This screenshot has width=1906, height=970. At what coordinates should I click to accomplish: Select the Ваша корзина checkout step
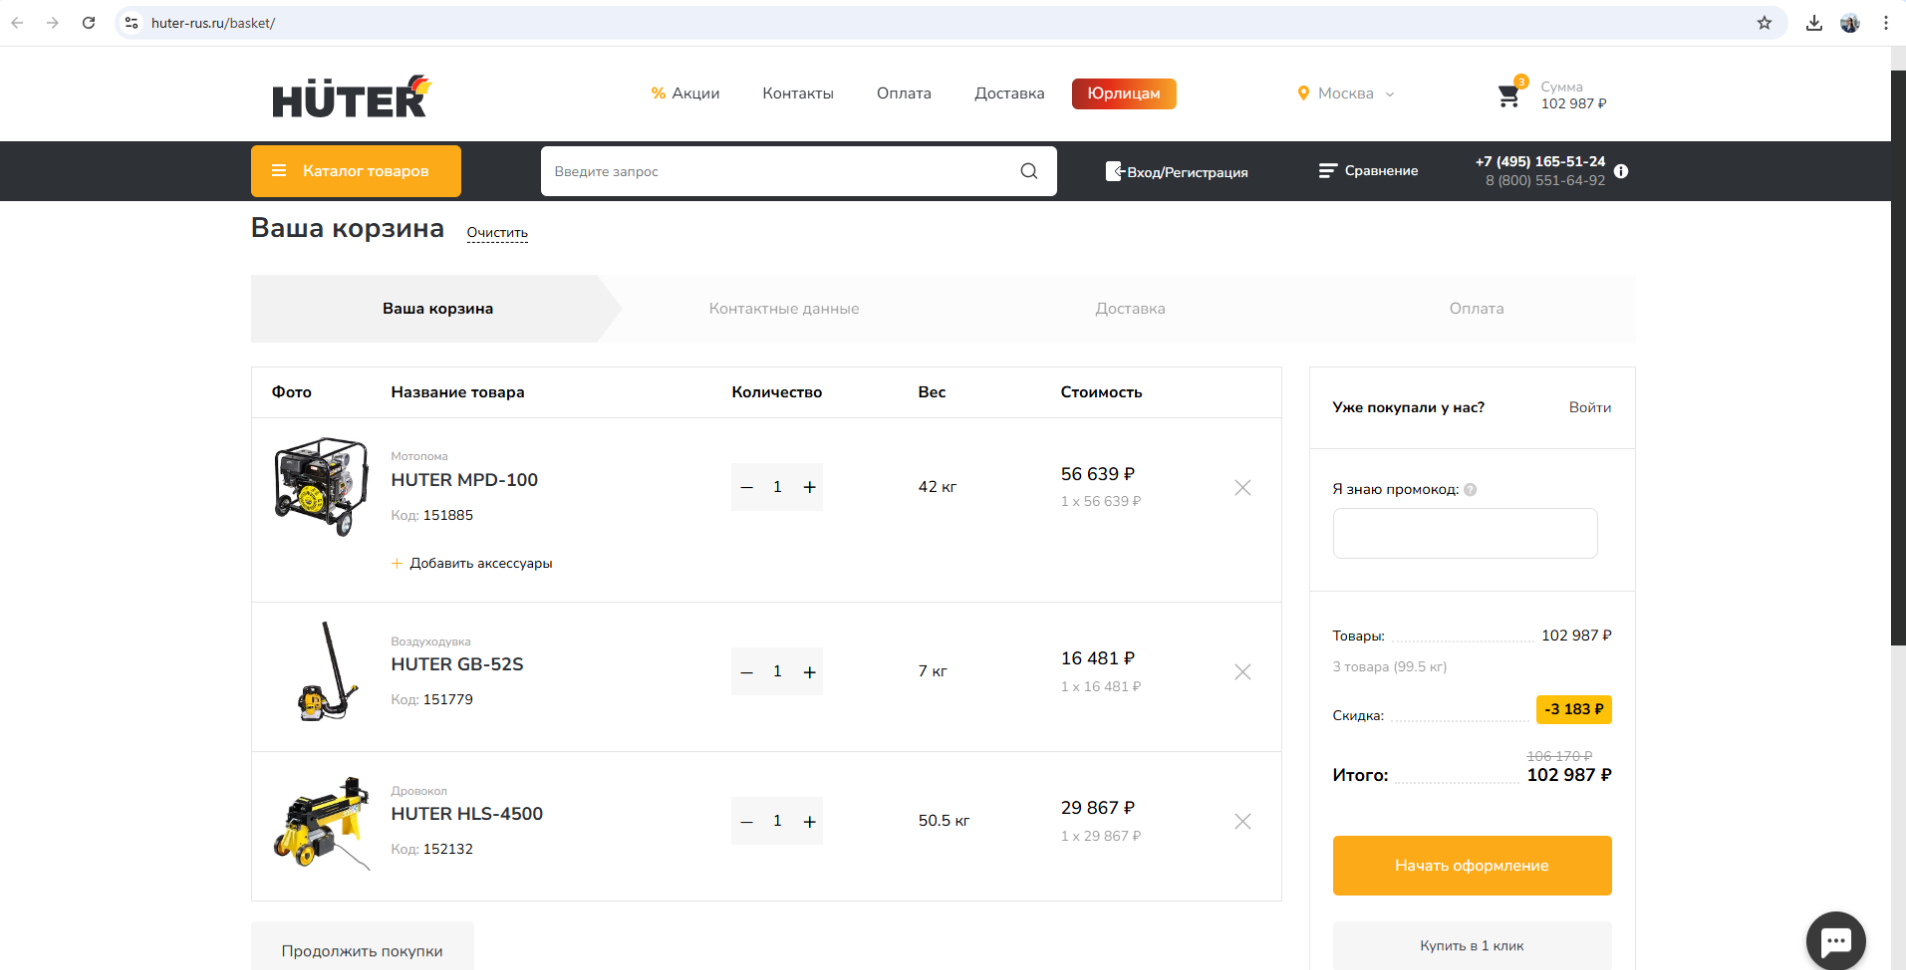(x=437, y=308)
